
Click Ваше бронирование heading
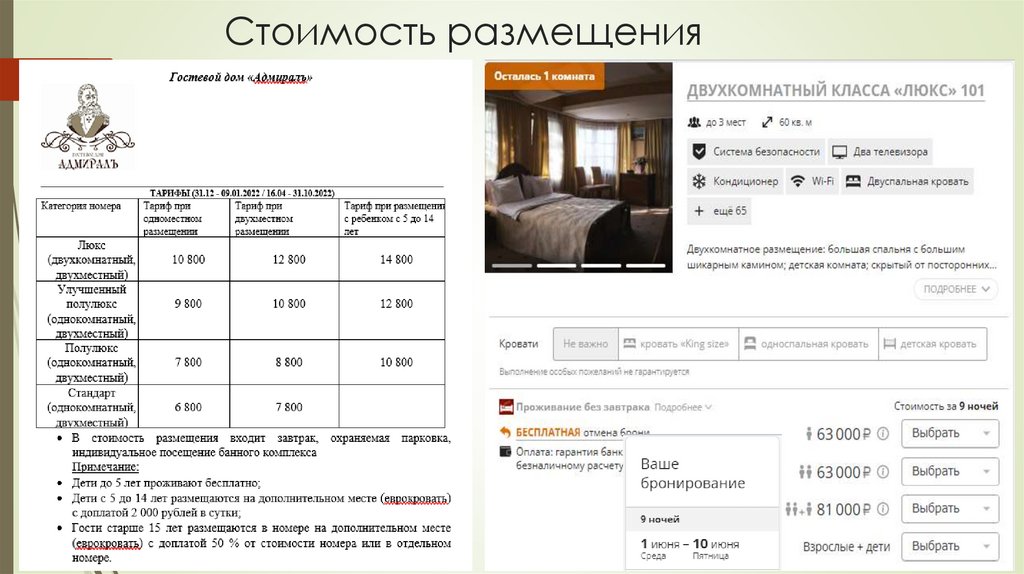tap(692, 473)
